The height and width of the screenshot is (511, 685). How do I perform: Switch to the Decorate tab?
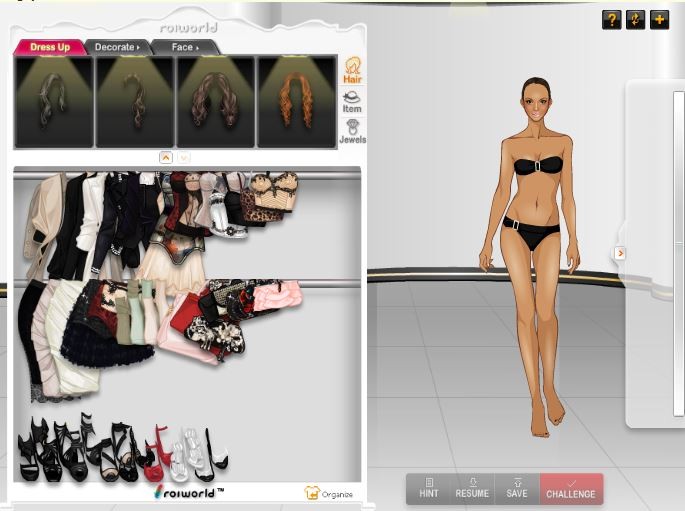[115, 47]
